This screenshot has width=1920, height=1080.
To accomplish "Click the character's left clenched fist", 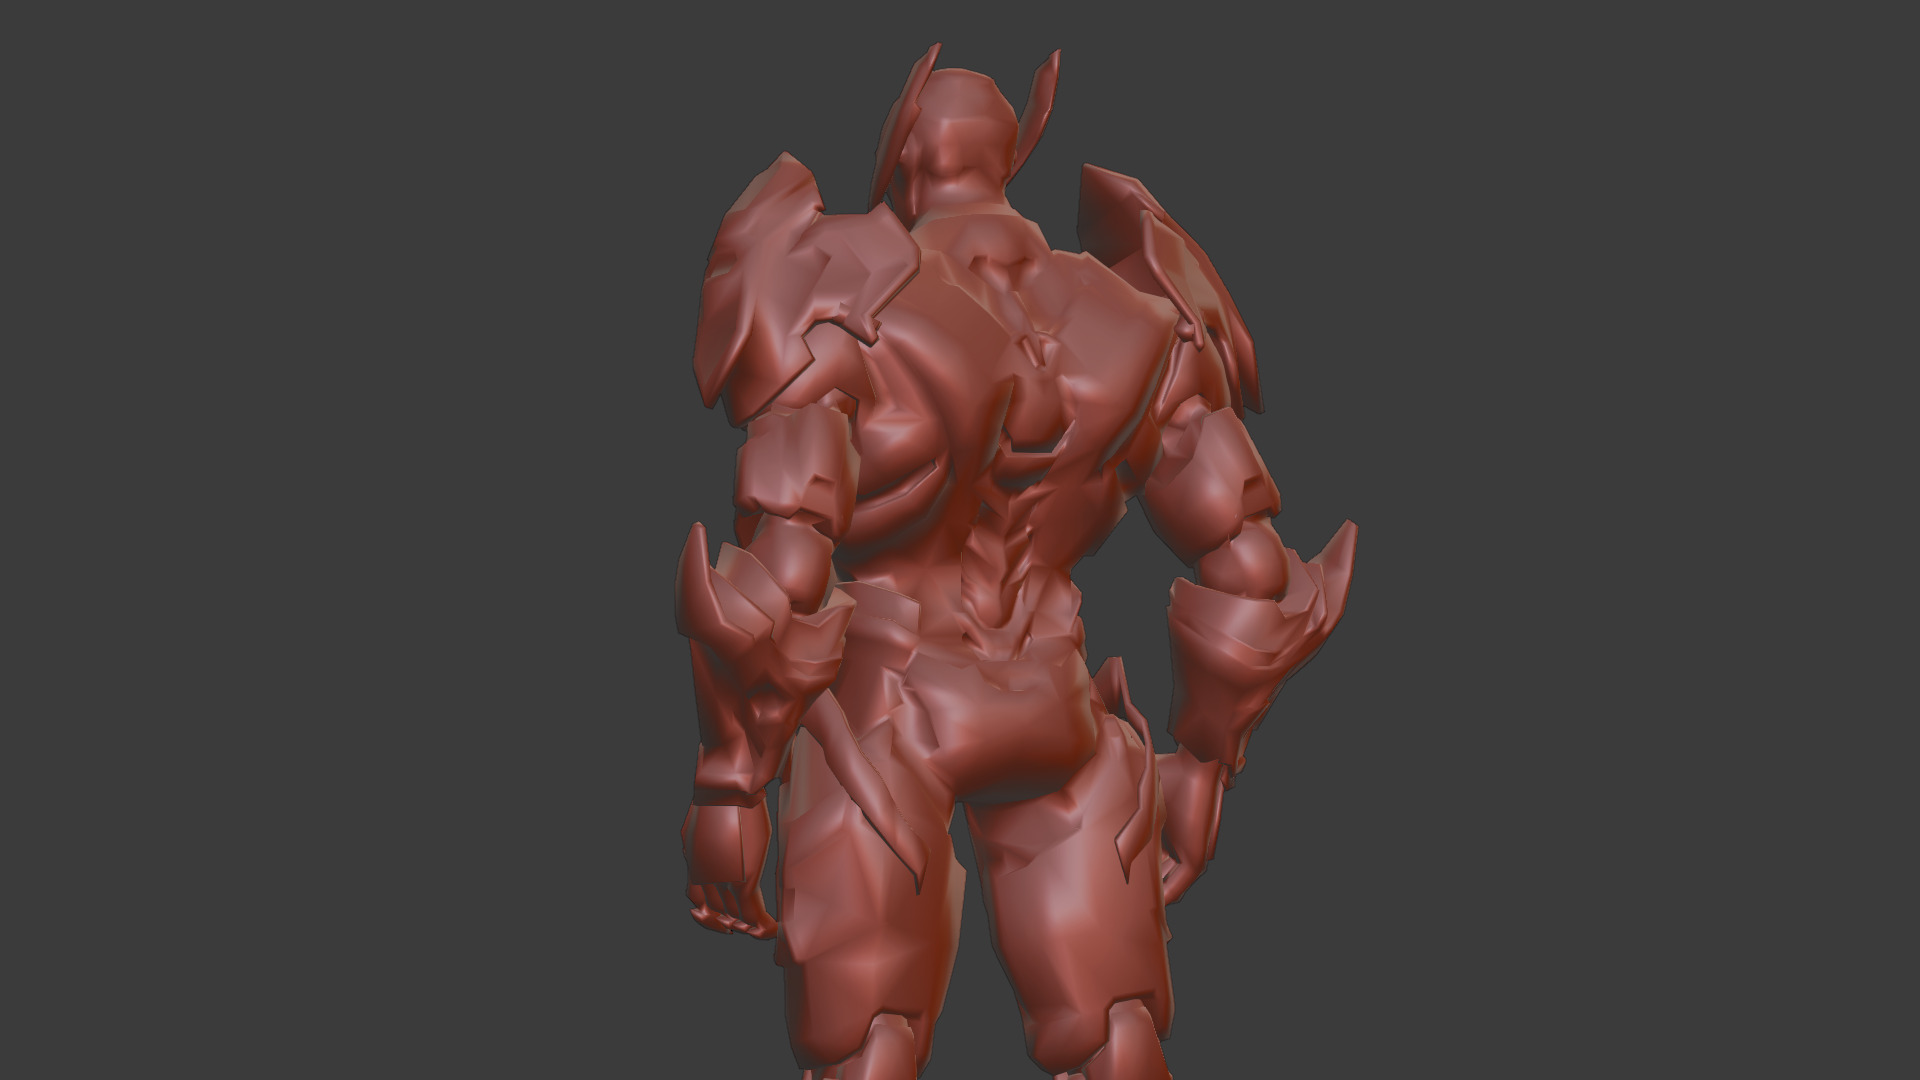I will point(727,868).
